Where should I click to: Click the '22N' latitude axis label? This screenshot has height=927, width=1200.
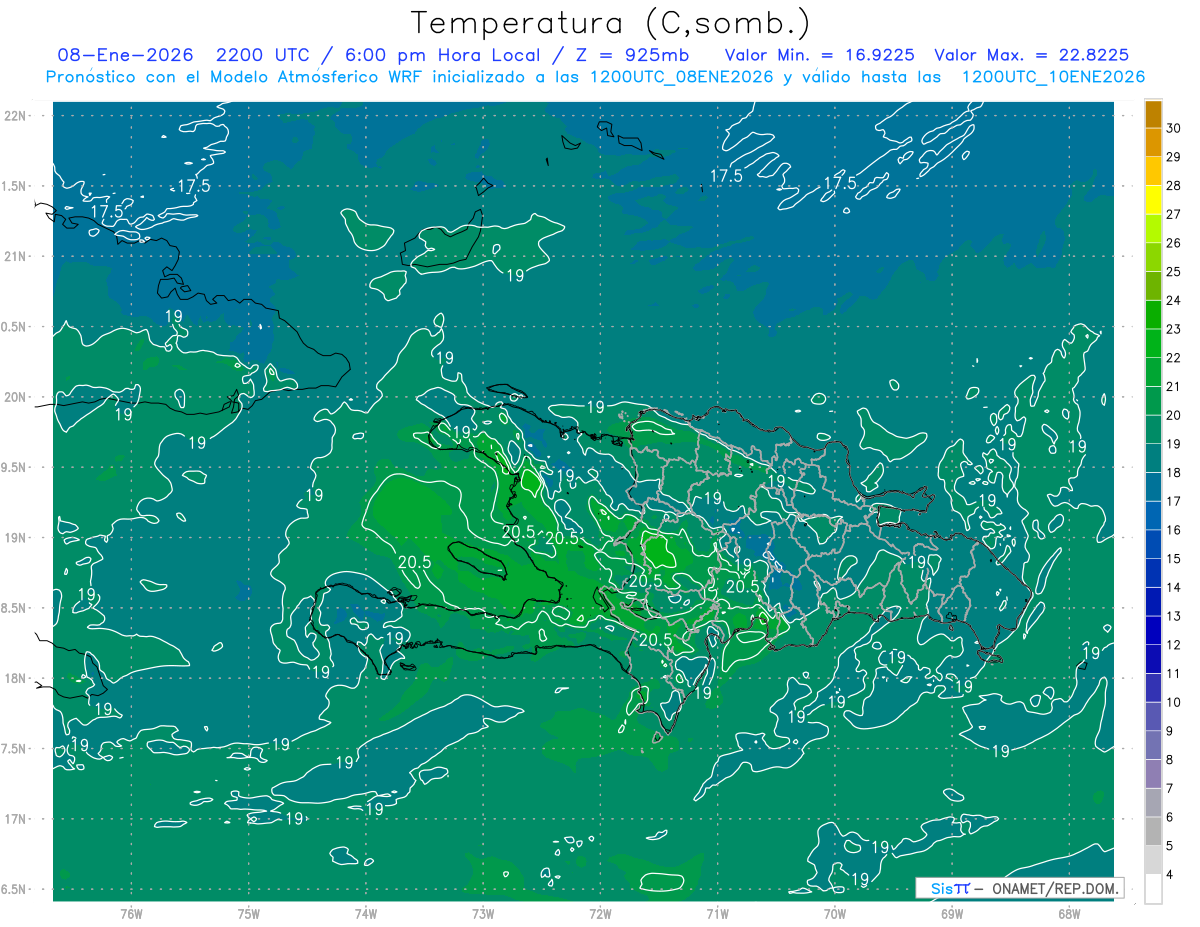tap(15, 115)
